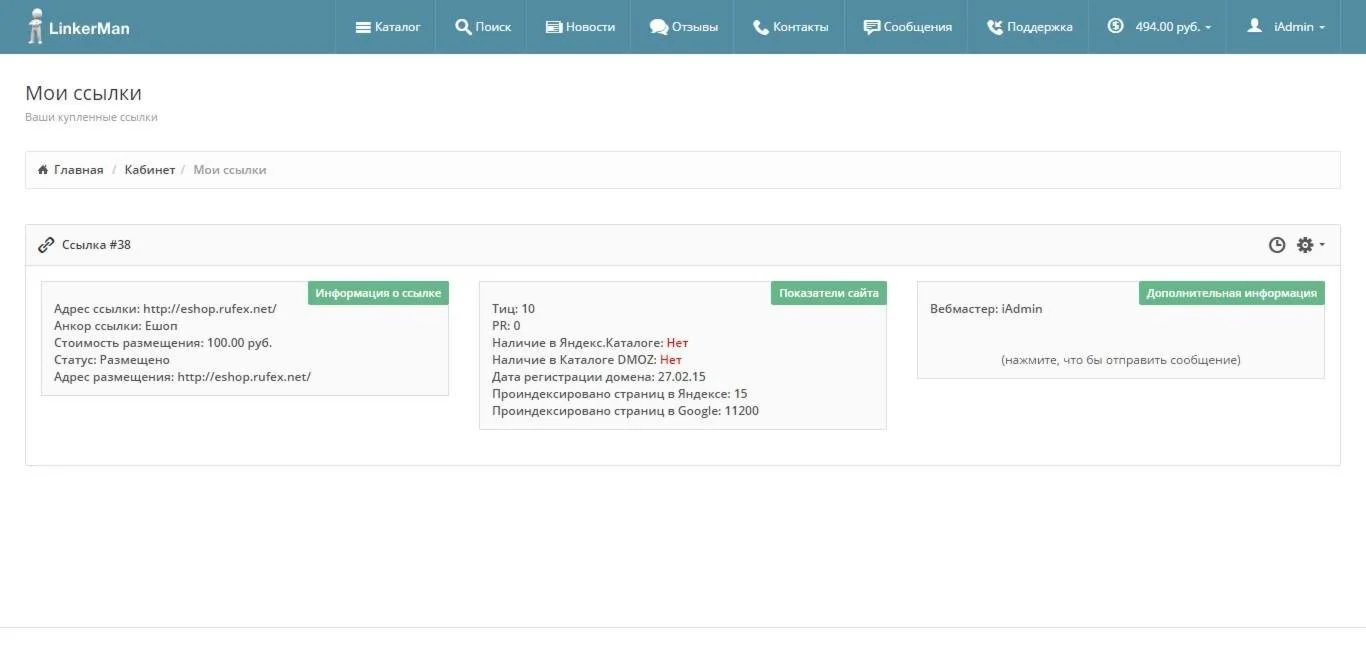Click the Поиск magnifier icon
Viewport: 1366px width, 667px height.
pos(463,27)
